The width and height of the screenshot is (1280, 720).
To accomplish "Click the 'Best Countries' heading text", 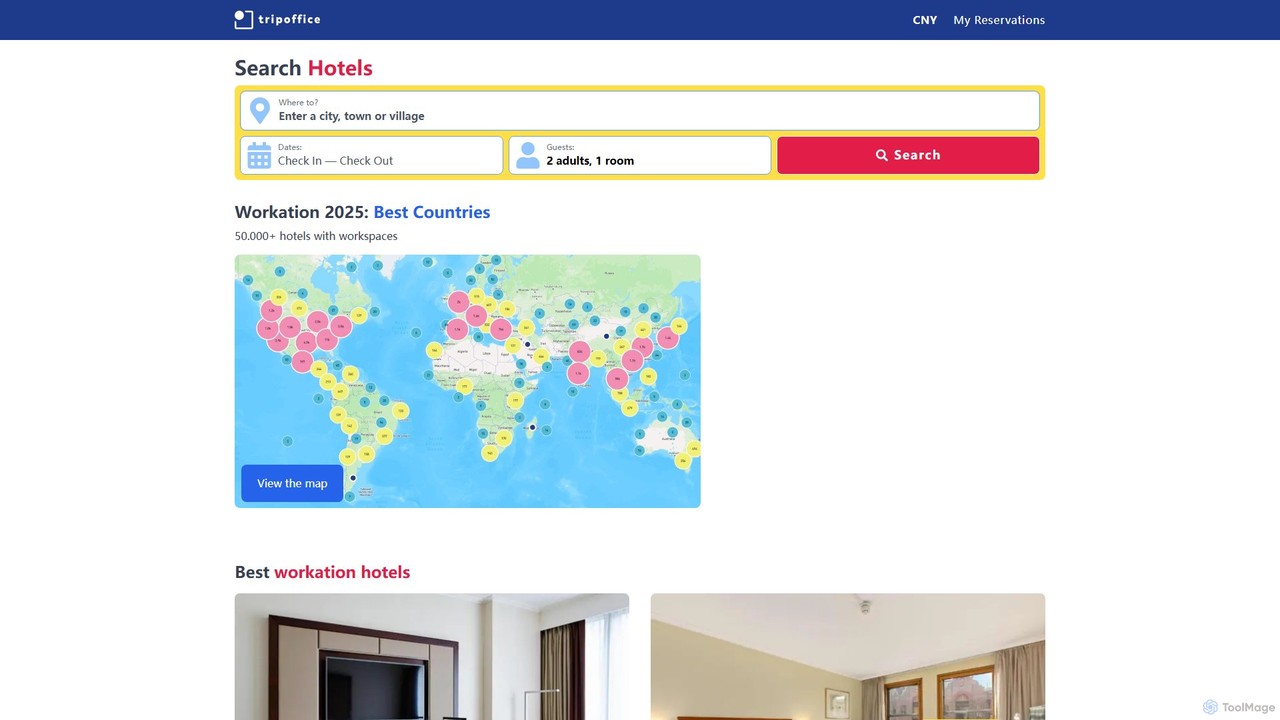I will tap(432, 212).
